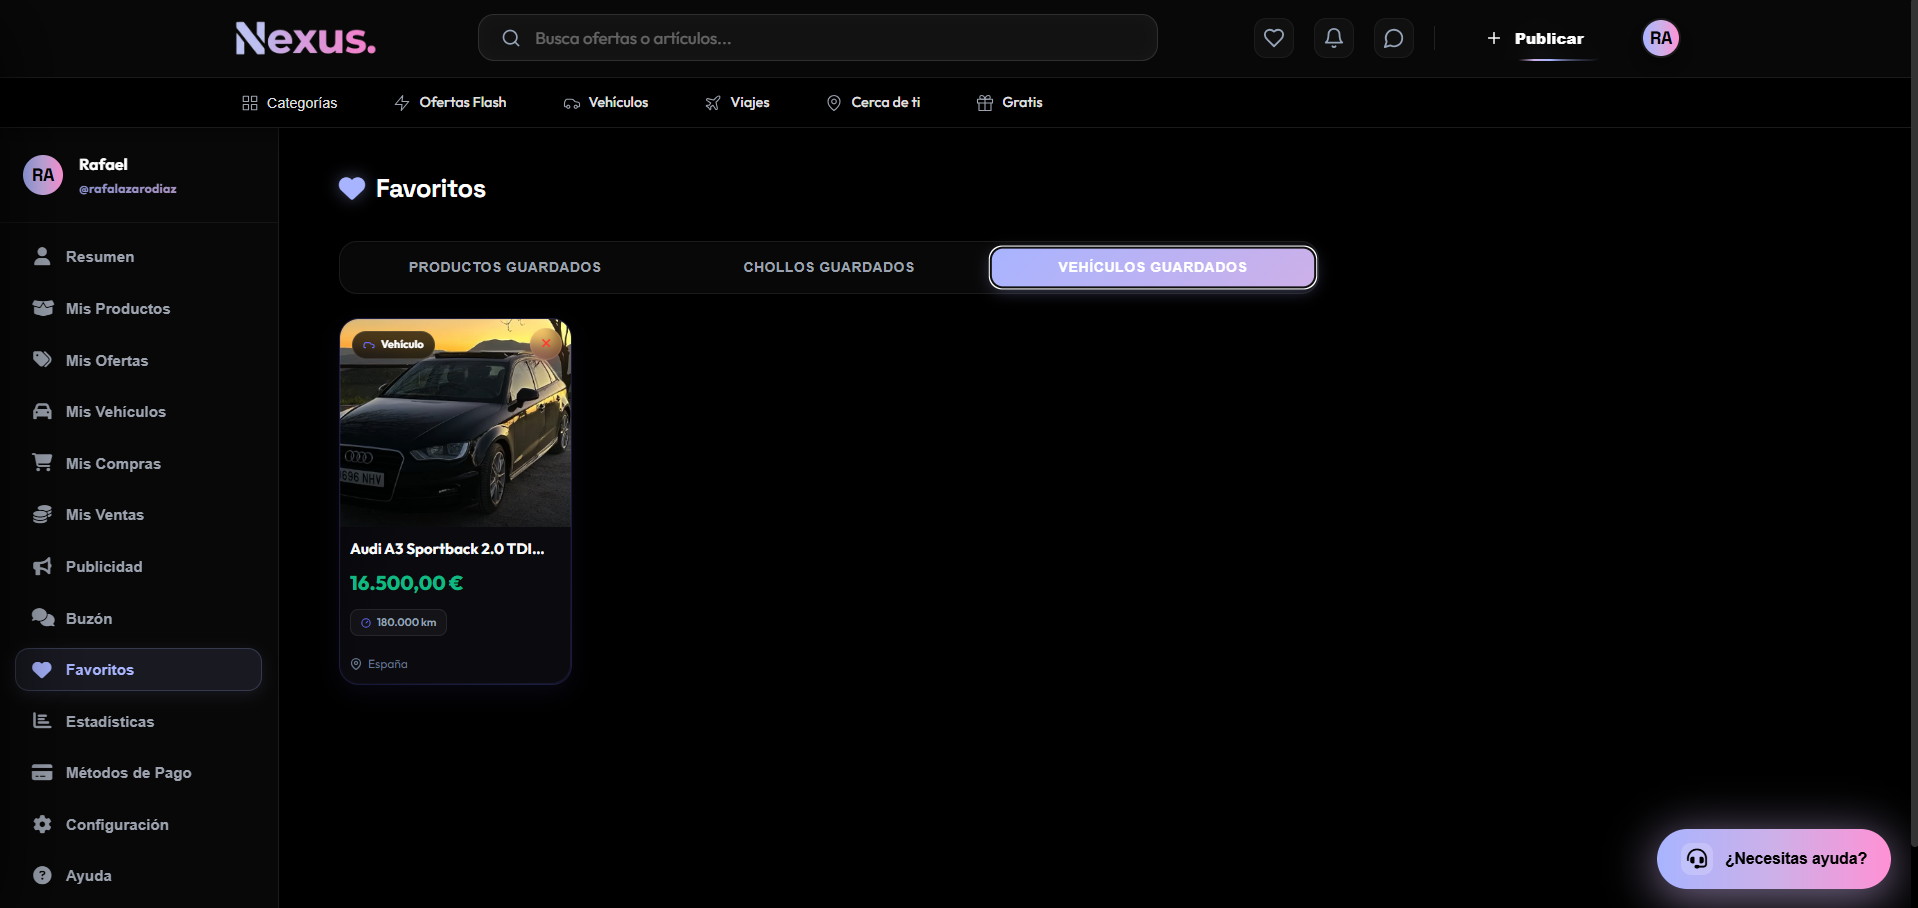Go to Ofertas Flash
The height and width of the screenshot is (908, 1918).
click(450, 103)
